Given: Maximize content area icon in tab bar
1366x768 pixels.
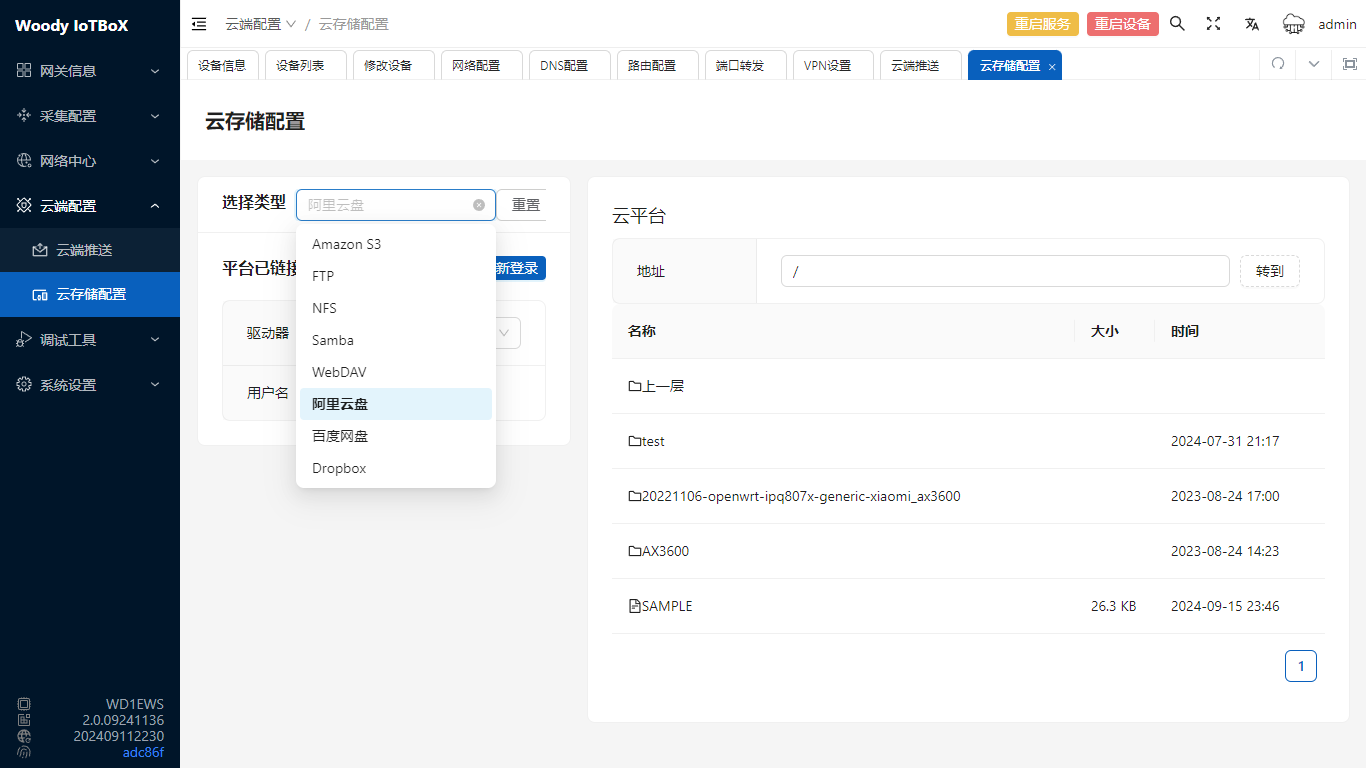Looking at the screenshot, I should coord(1349,64).
